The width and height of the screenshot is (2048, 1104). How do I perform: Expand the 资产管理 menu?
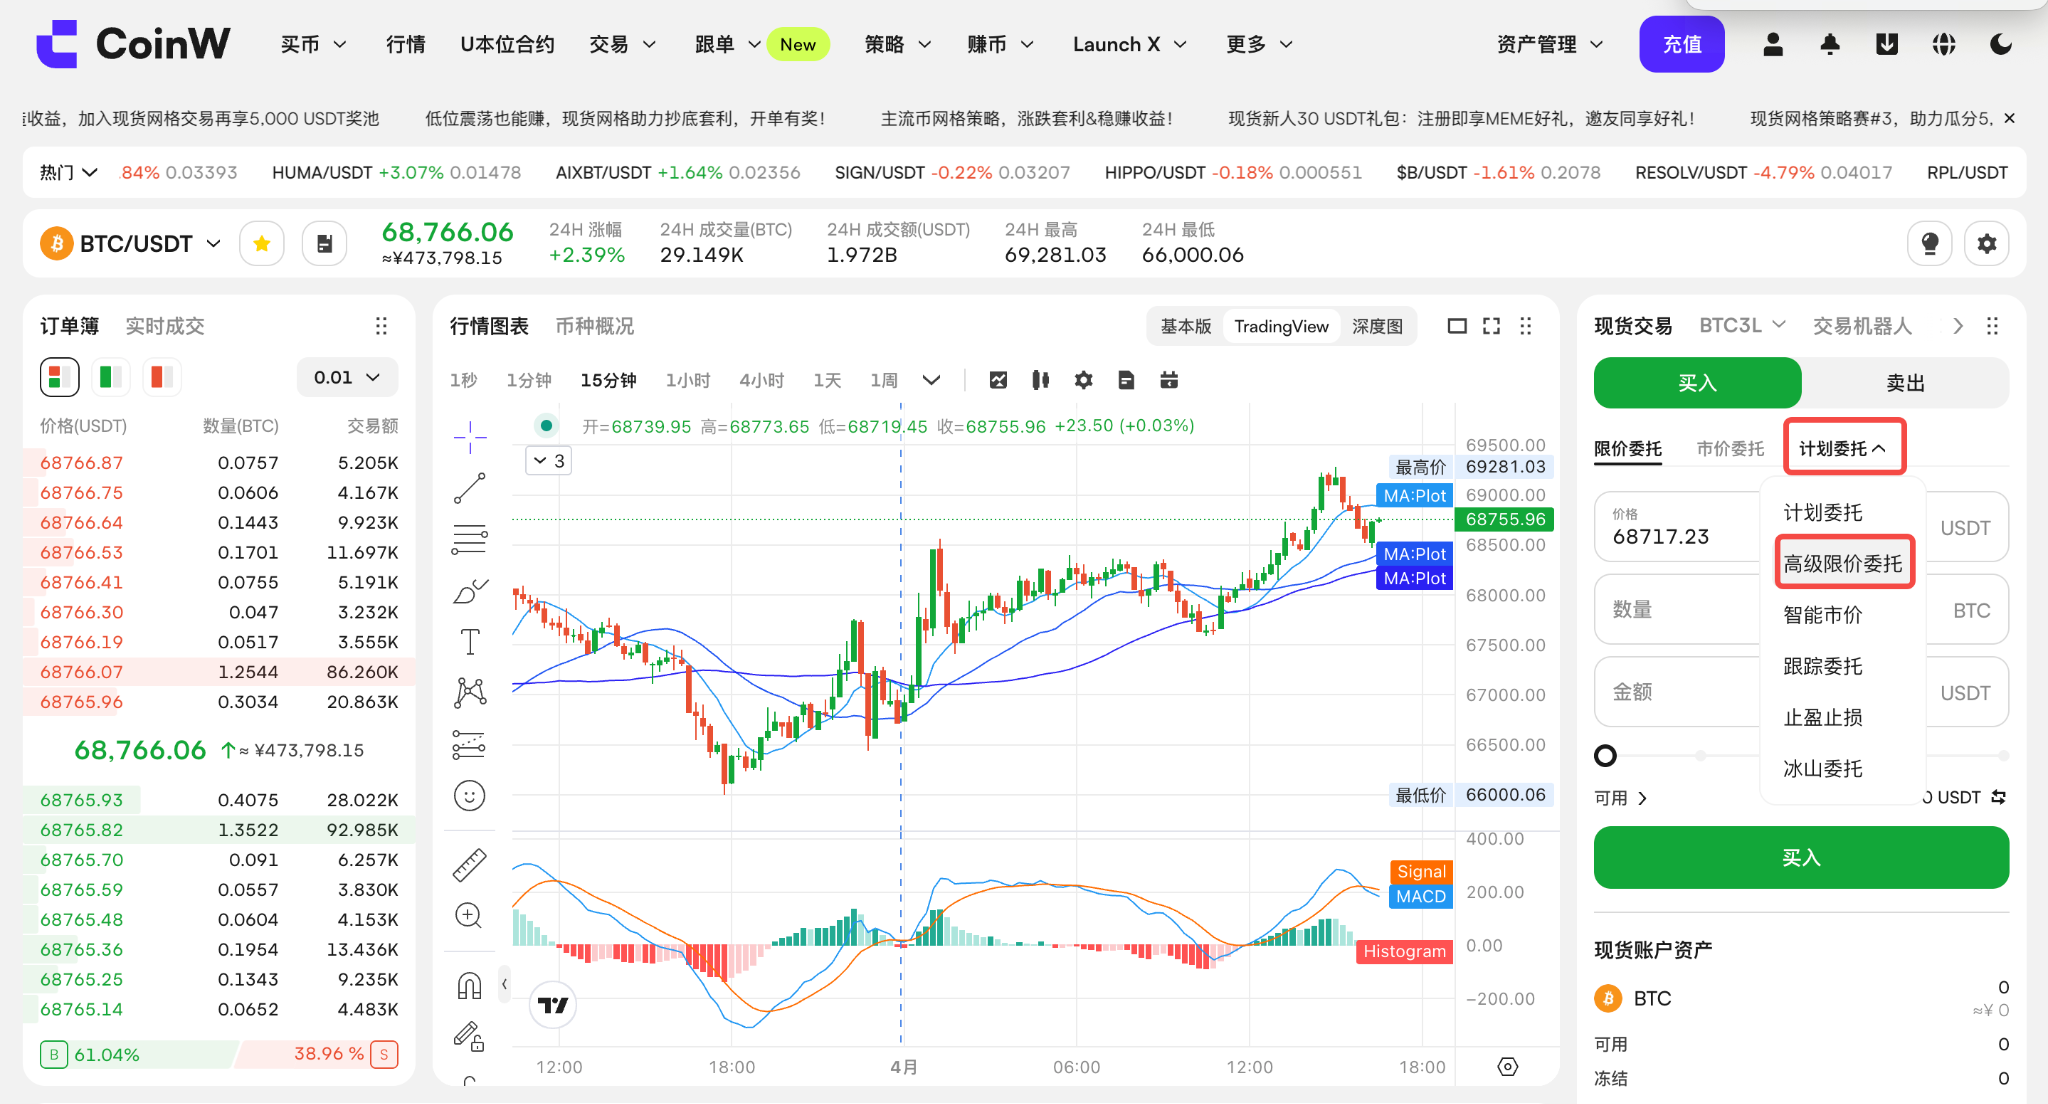click(1550, 44)
